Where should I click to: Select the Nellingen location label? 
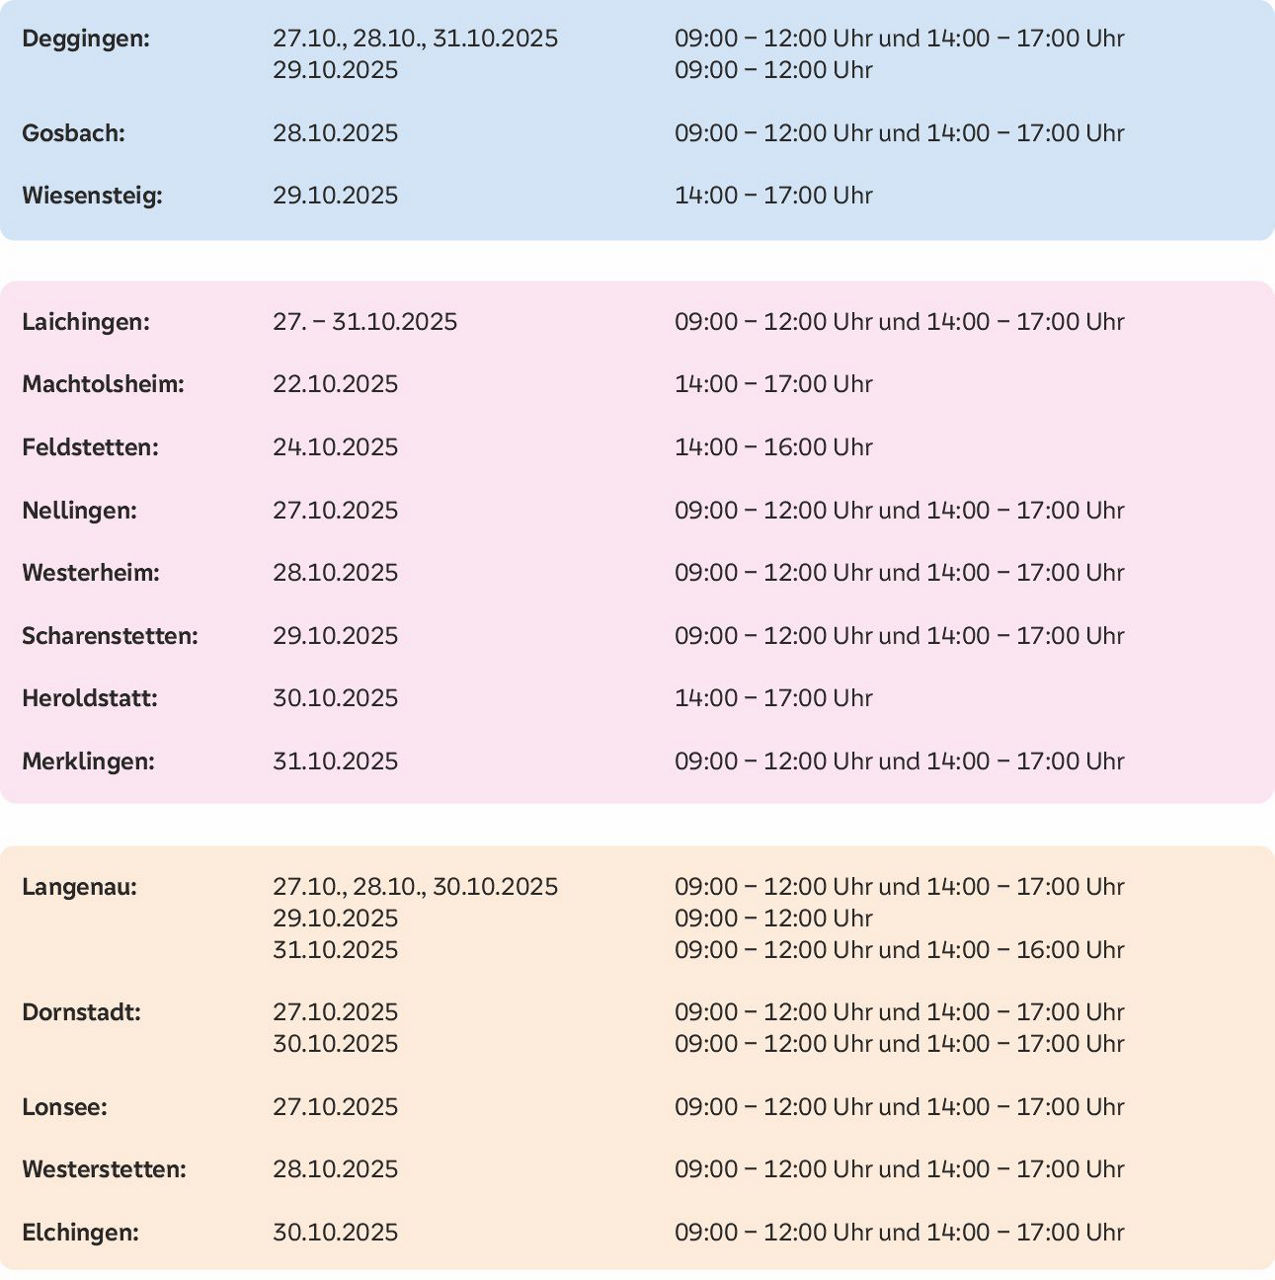[80, 511]
